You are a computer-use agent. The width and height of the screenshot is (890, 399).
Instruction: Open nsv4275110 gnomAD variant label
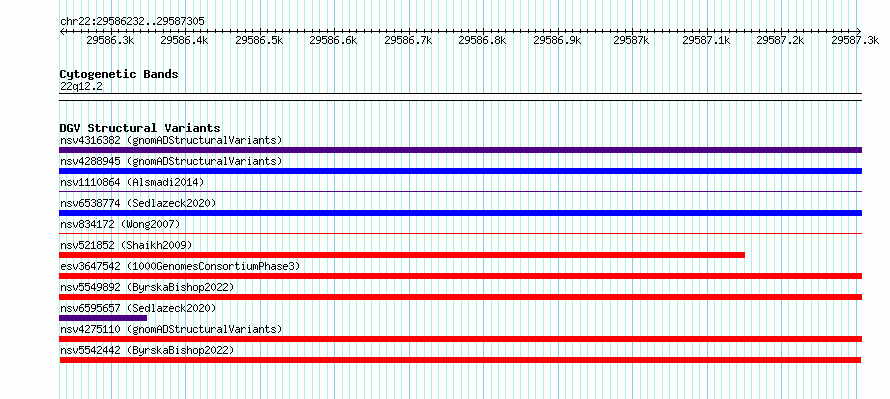pyautogui.click(x=171, y=329)
